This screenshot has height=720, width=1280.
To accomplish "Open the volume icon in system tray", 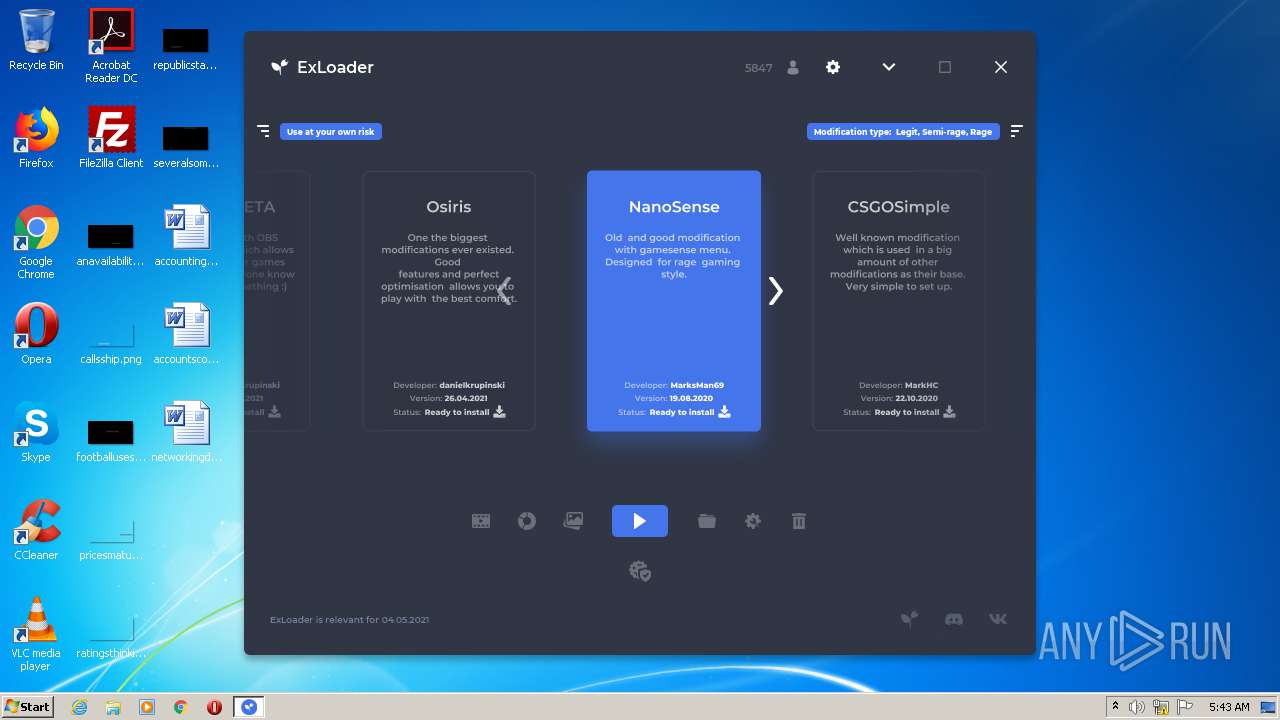I will (1137, 707).
